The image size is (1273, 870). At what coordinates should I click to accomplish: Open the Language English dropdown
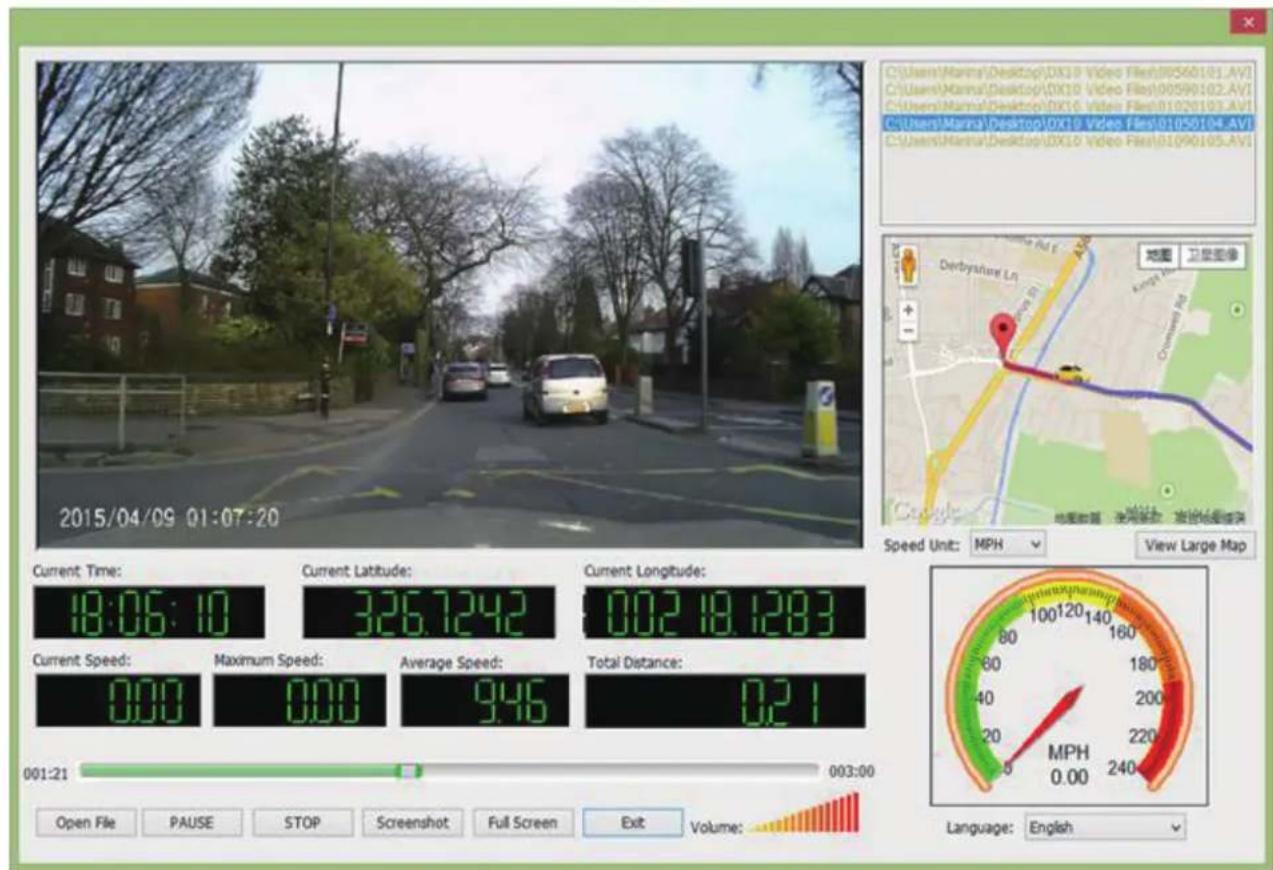point(1104,828)
